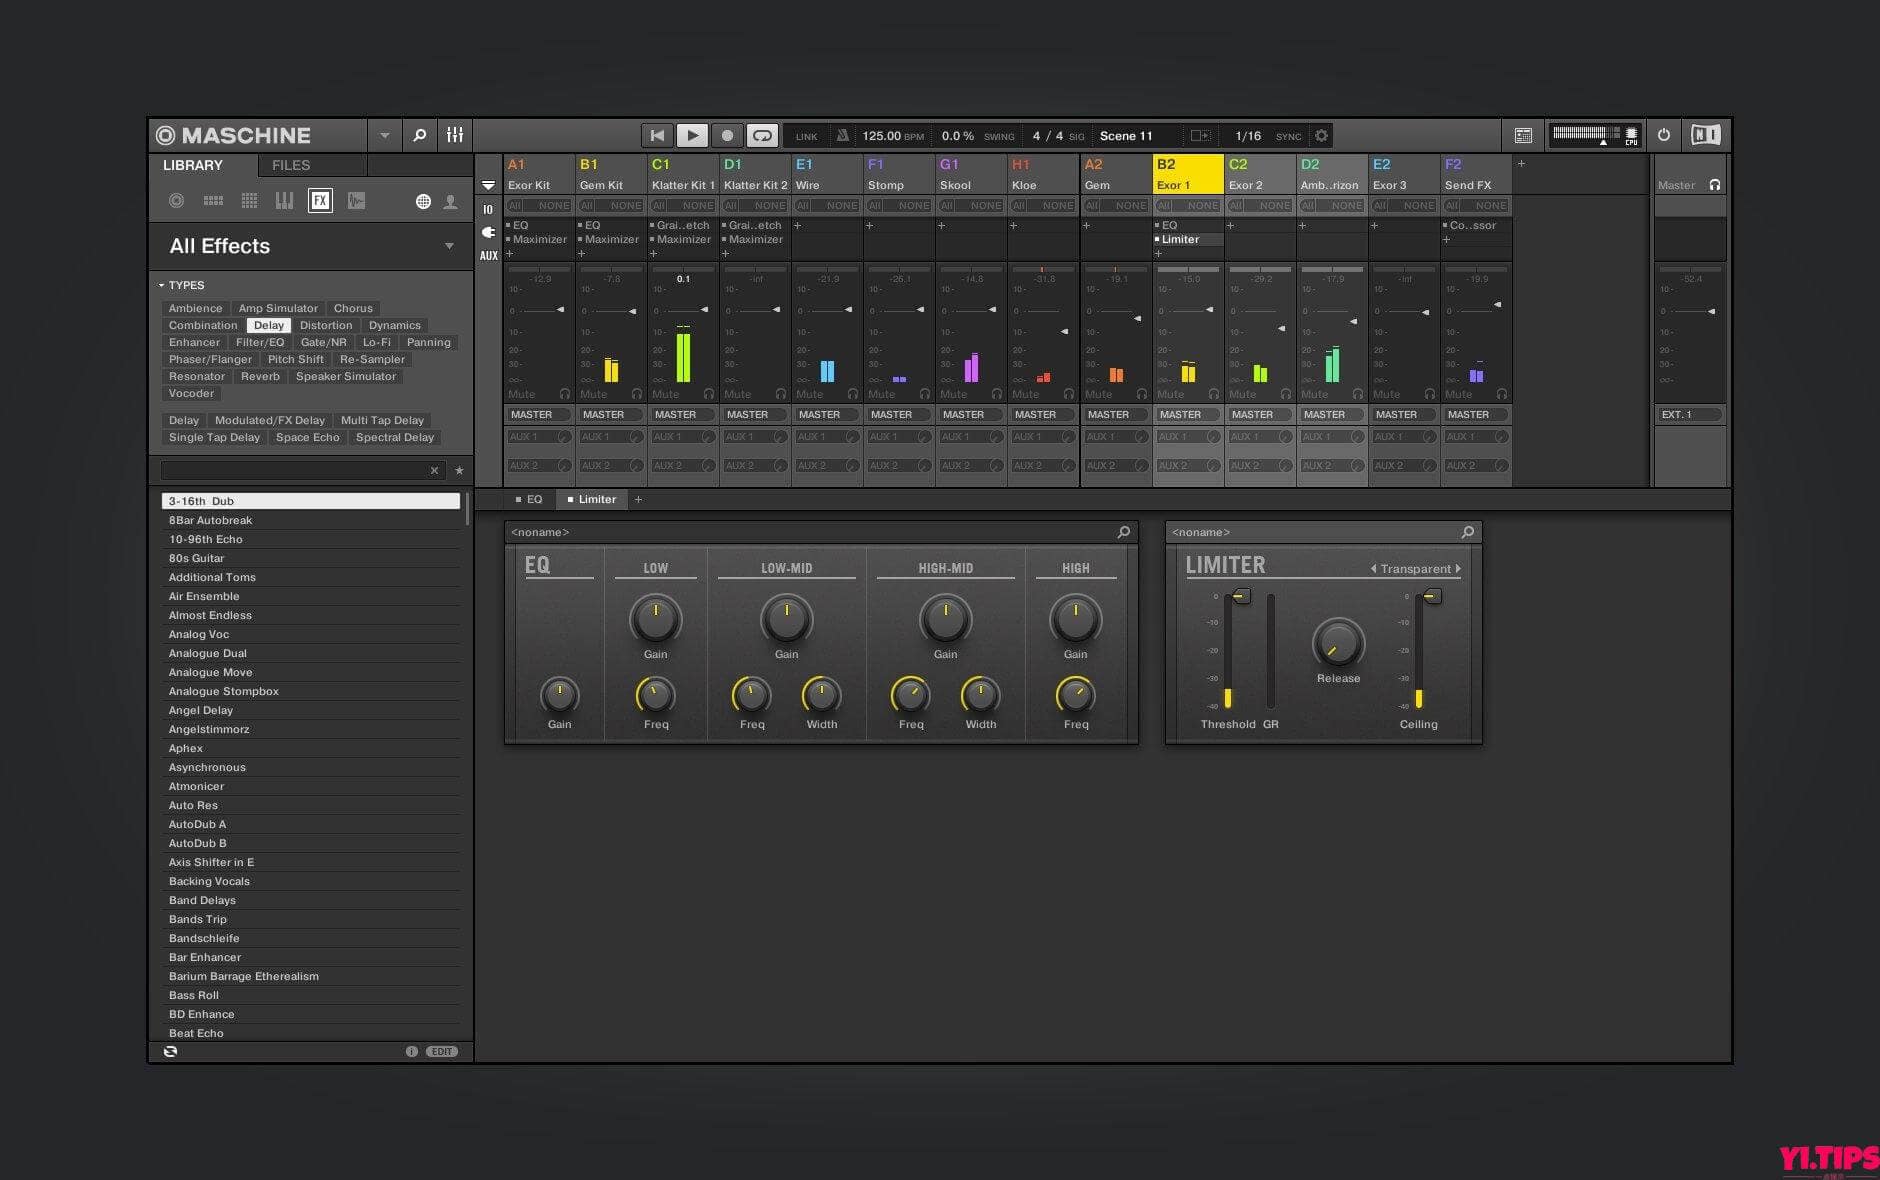1880x1180 pixels.
Task: Expand the All Effects dropdown
Action: (x=448, y=246)
